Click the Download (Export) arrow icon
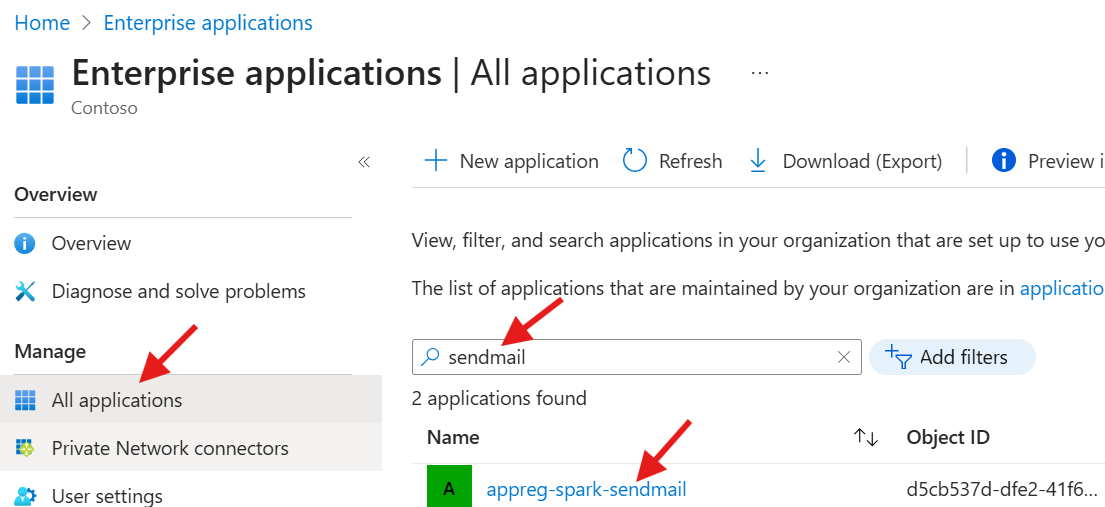This screenshot has height=507, width=1105. click(x=758, y=161)
